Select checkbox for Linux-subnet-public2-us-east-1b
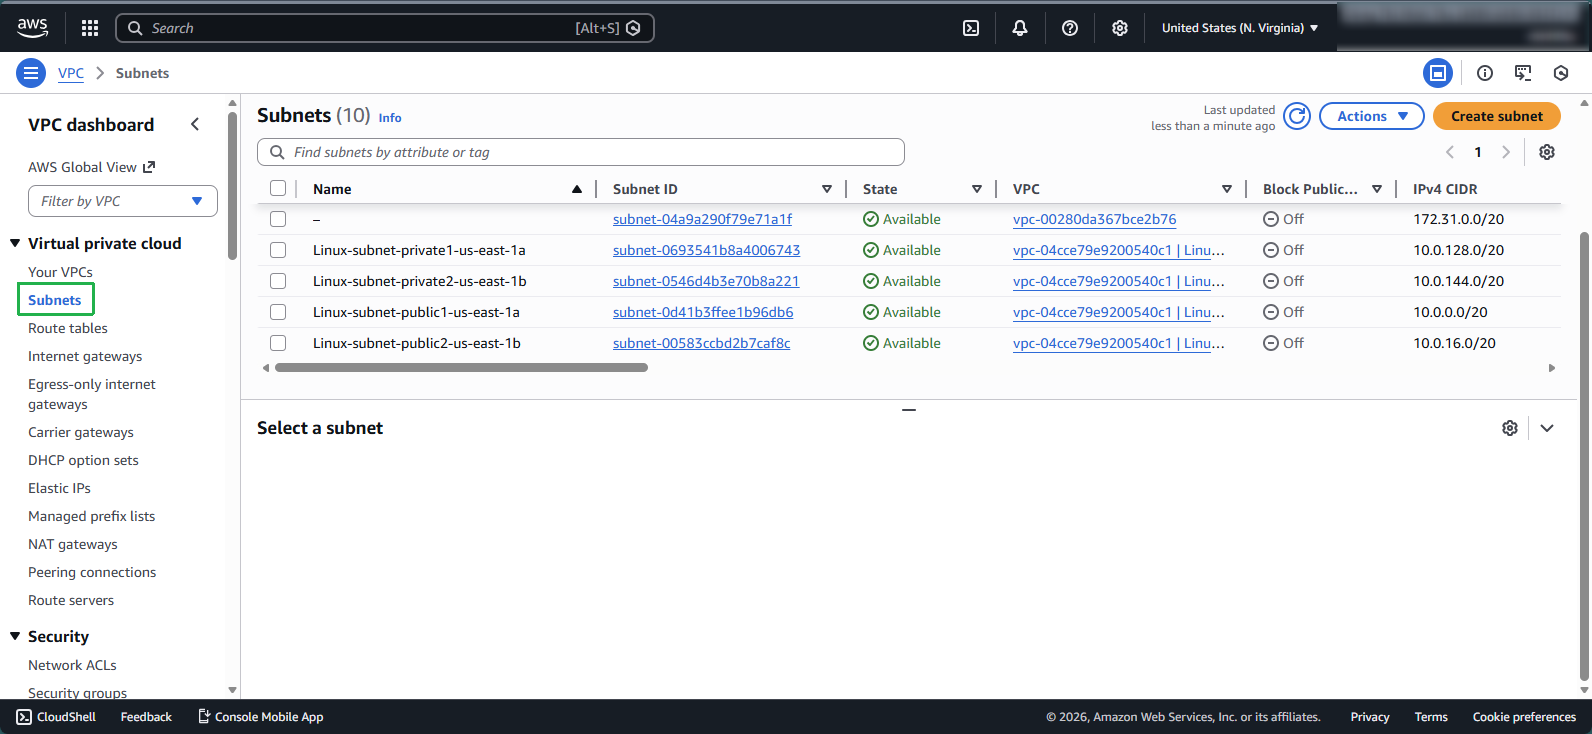 click(x=278, y=343)
